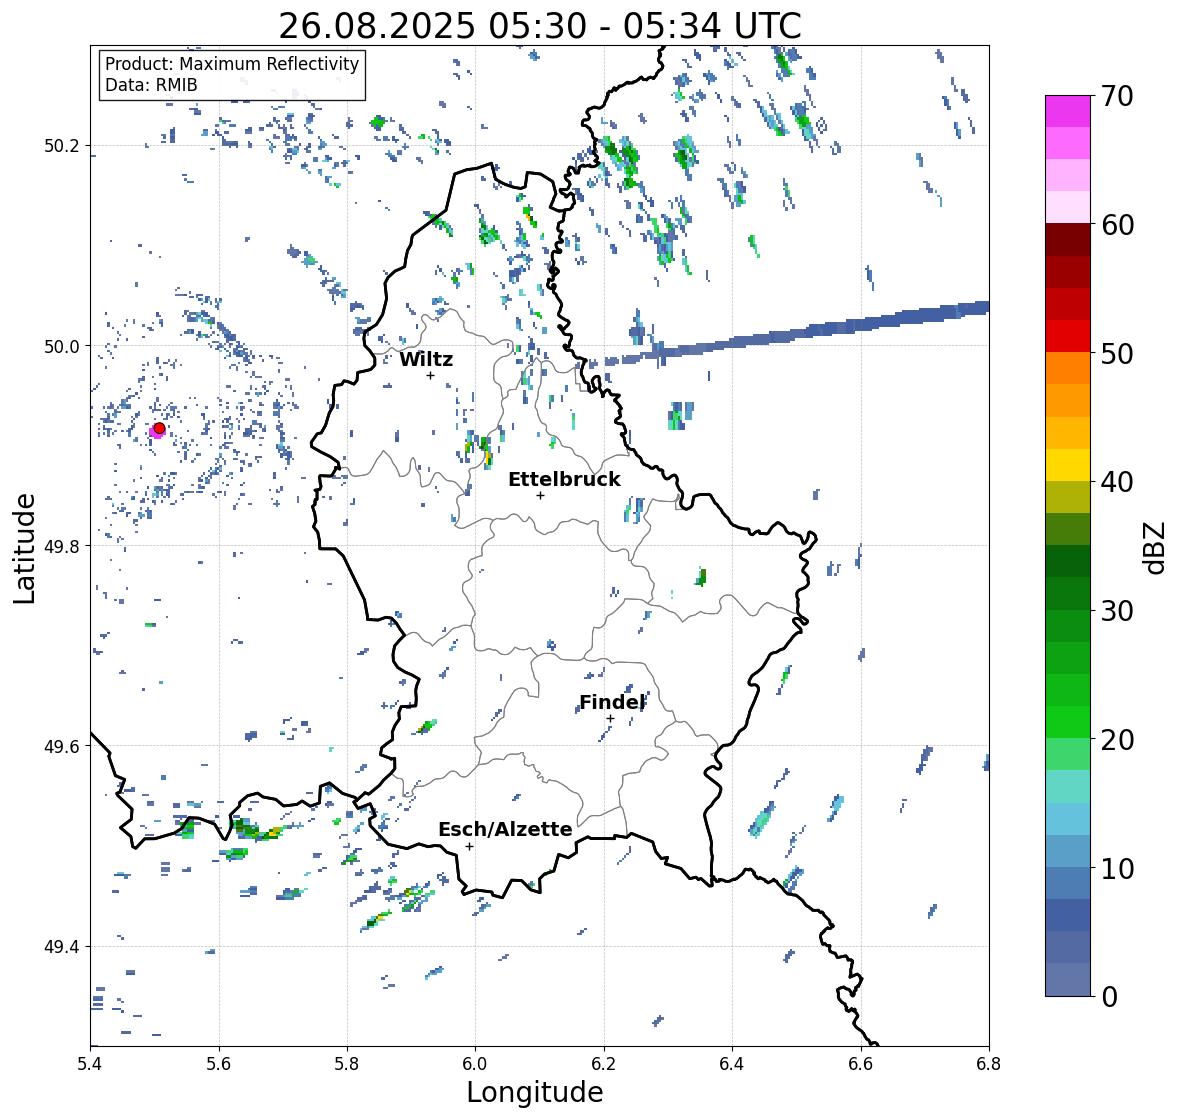This screenshot has height=1117, width=1179.
Task: Click latitude tick label 49.4
Action: pyautogui.click(x=61, y=947)
